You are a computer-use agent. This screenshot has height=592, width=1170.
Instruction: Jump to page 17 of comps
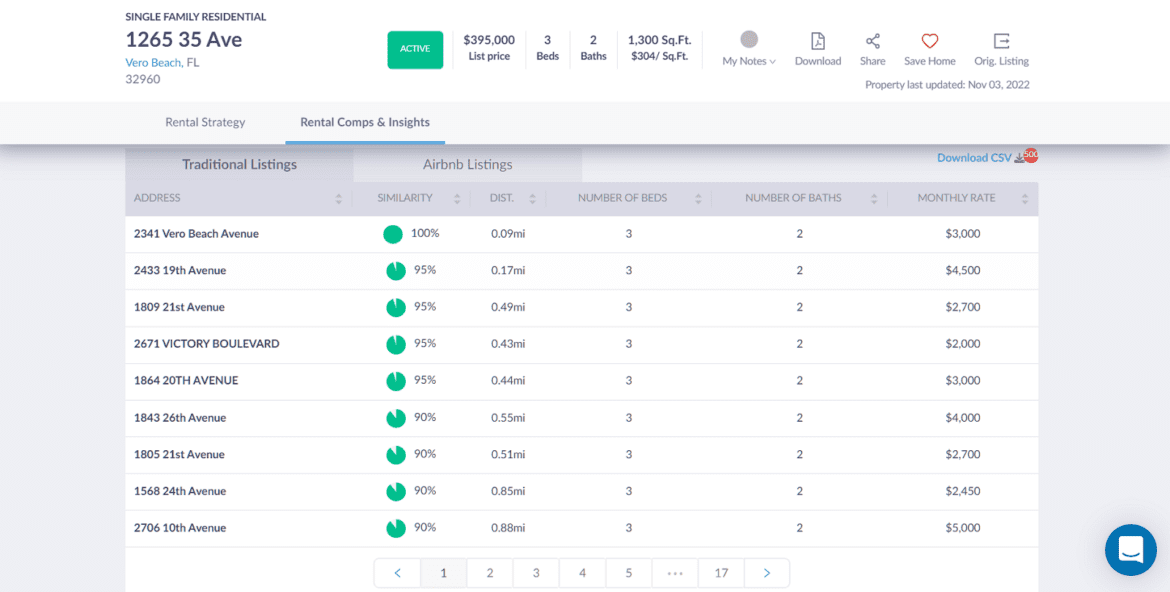(x=721, y=572)
